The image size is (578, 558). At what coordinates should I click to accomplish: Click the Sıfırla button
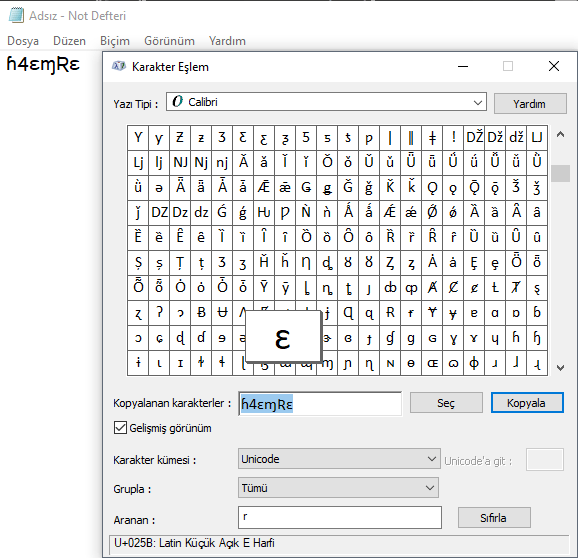click(494, 518)
